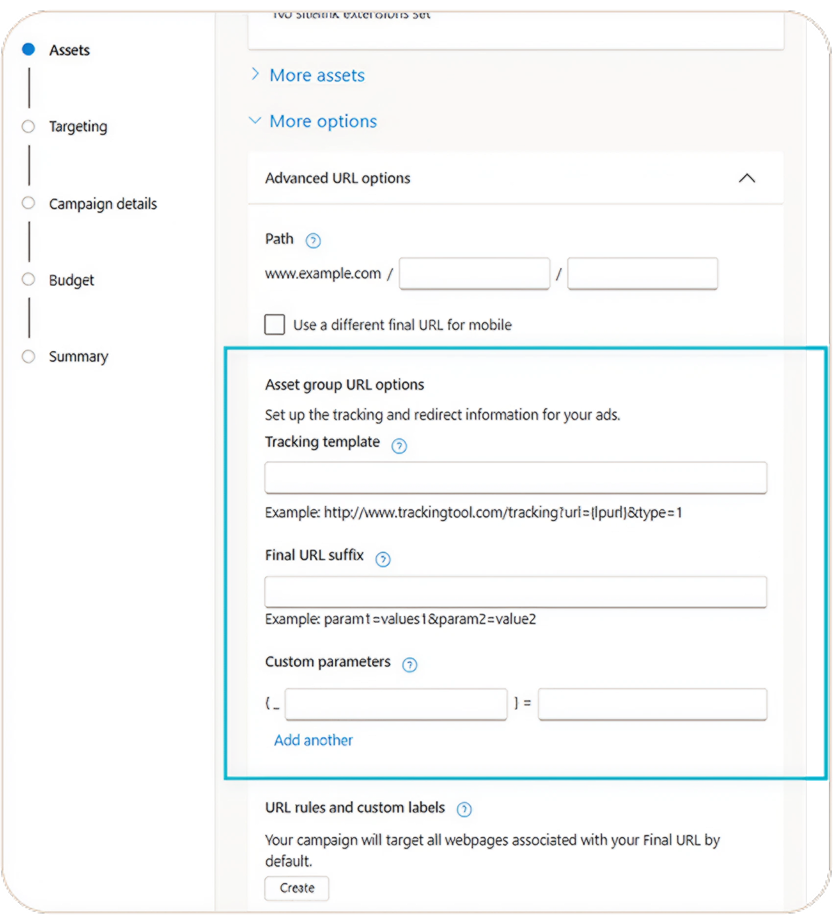Select the Summary step radio
This screenshot has height=924, width=833.
pyautogui.click(x=29, y=356)
